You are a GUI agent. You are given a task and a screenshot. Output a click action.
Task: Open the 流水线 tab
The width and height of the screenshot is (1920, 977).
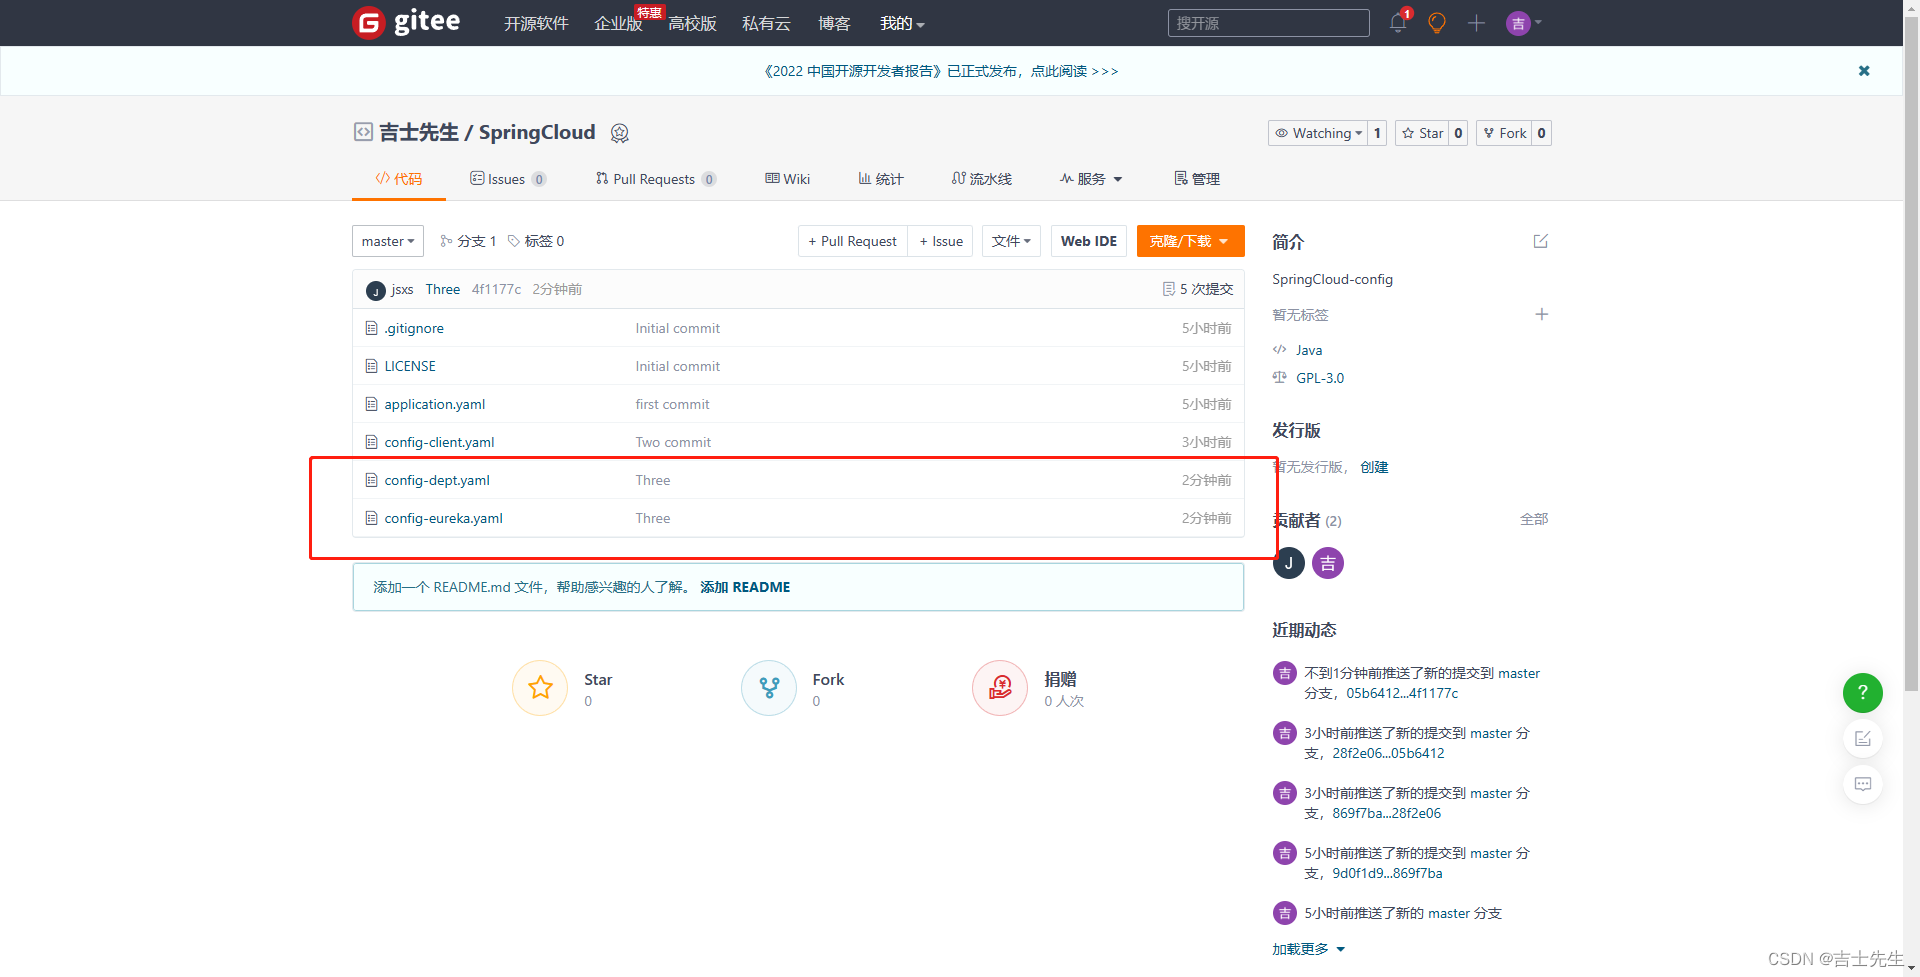[982, 179]
